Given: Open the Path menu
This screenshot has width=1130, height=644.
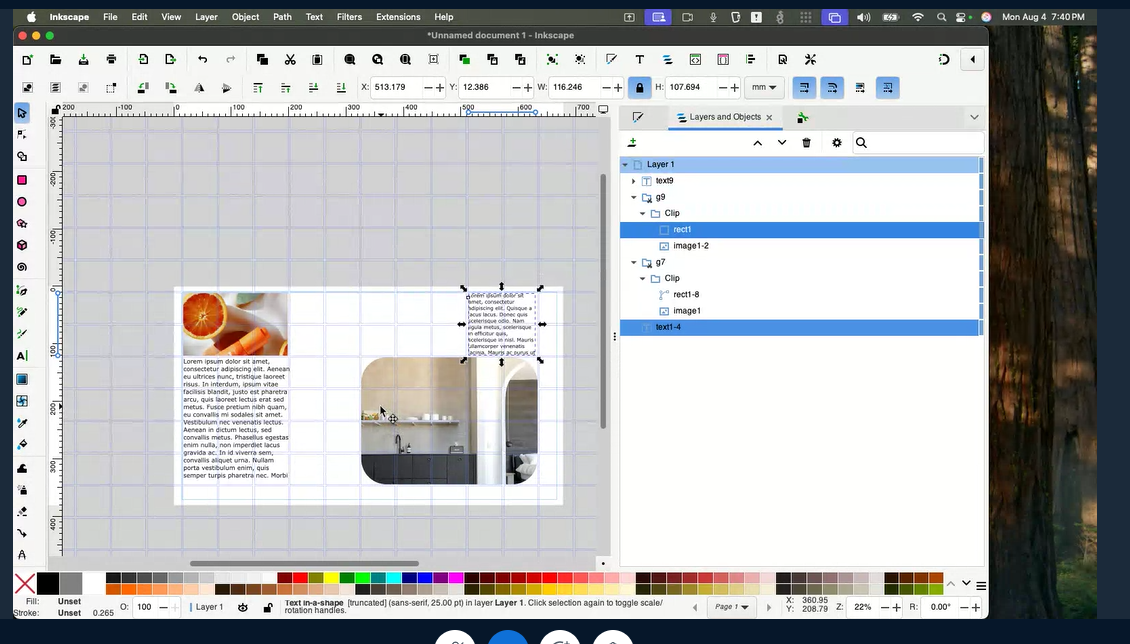Looking at the screenshot, I should pyautogui.click(x=282, y=17).
